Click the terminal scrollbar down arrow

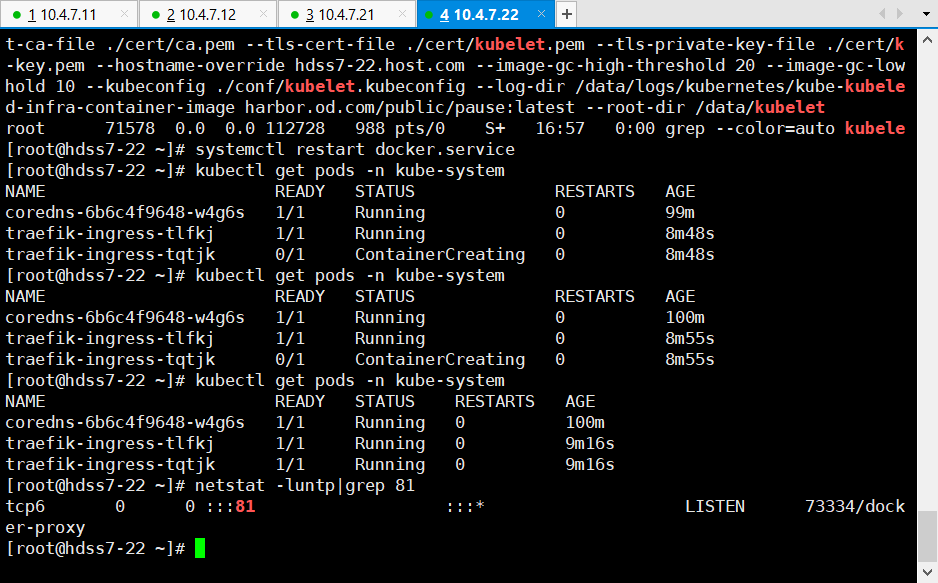point(927,573)
